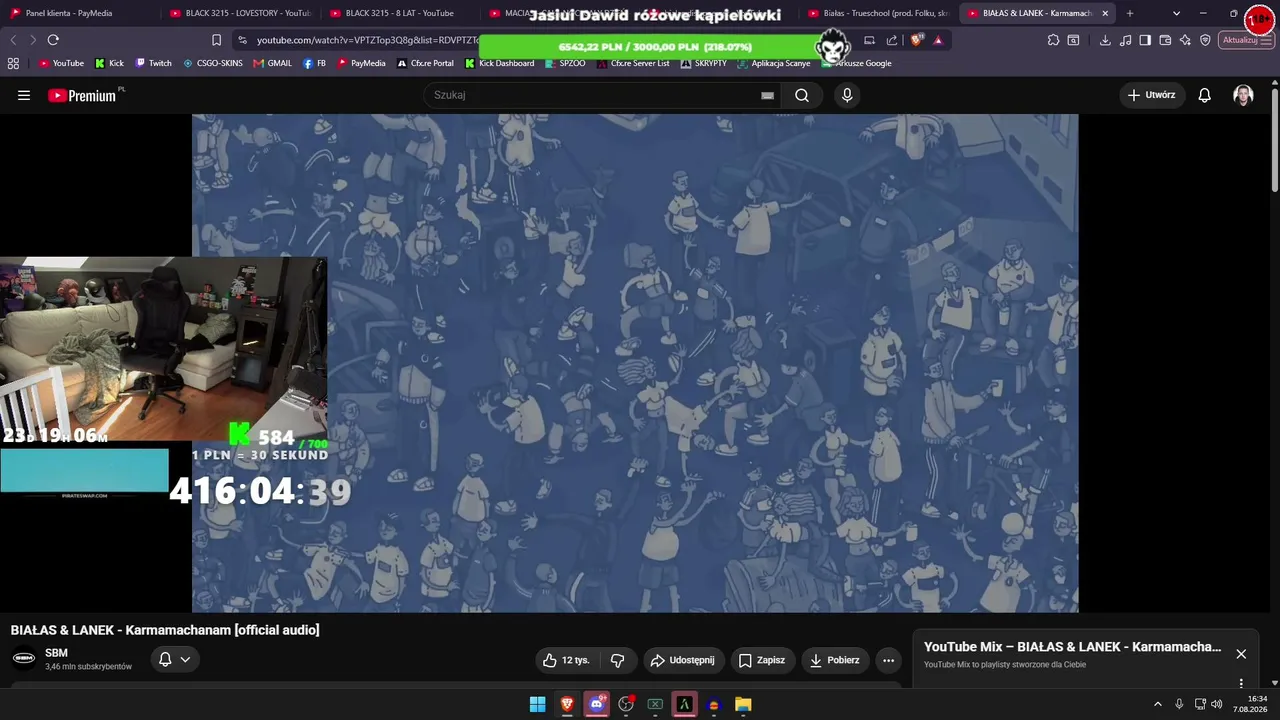Close the YouTube Mix playlist panel

pyautogui.click(x=1241, y=654)
